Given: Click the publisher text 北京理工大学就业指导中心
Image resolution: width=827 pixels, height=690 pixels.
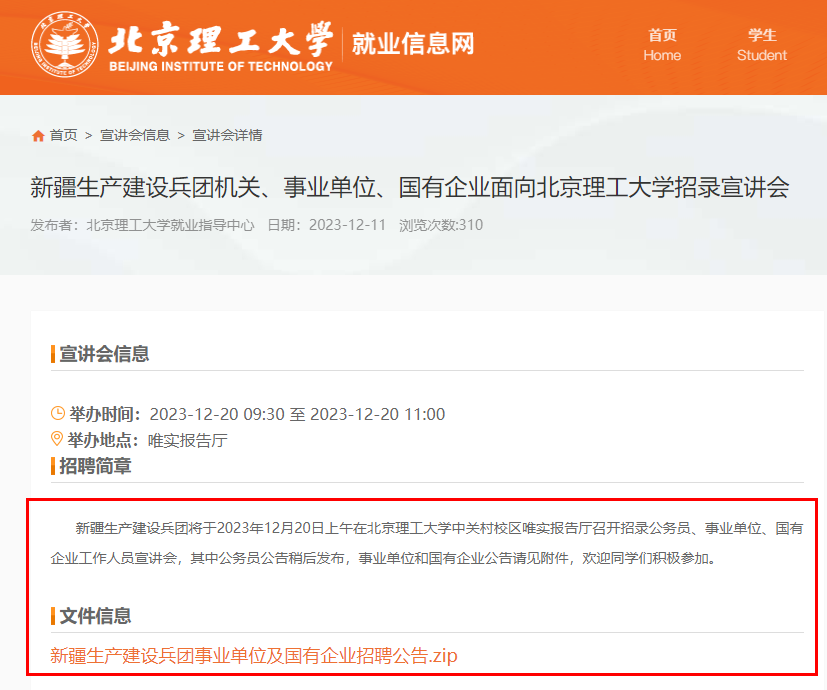Looking at the screenshot, I should pos(170,225).
